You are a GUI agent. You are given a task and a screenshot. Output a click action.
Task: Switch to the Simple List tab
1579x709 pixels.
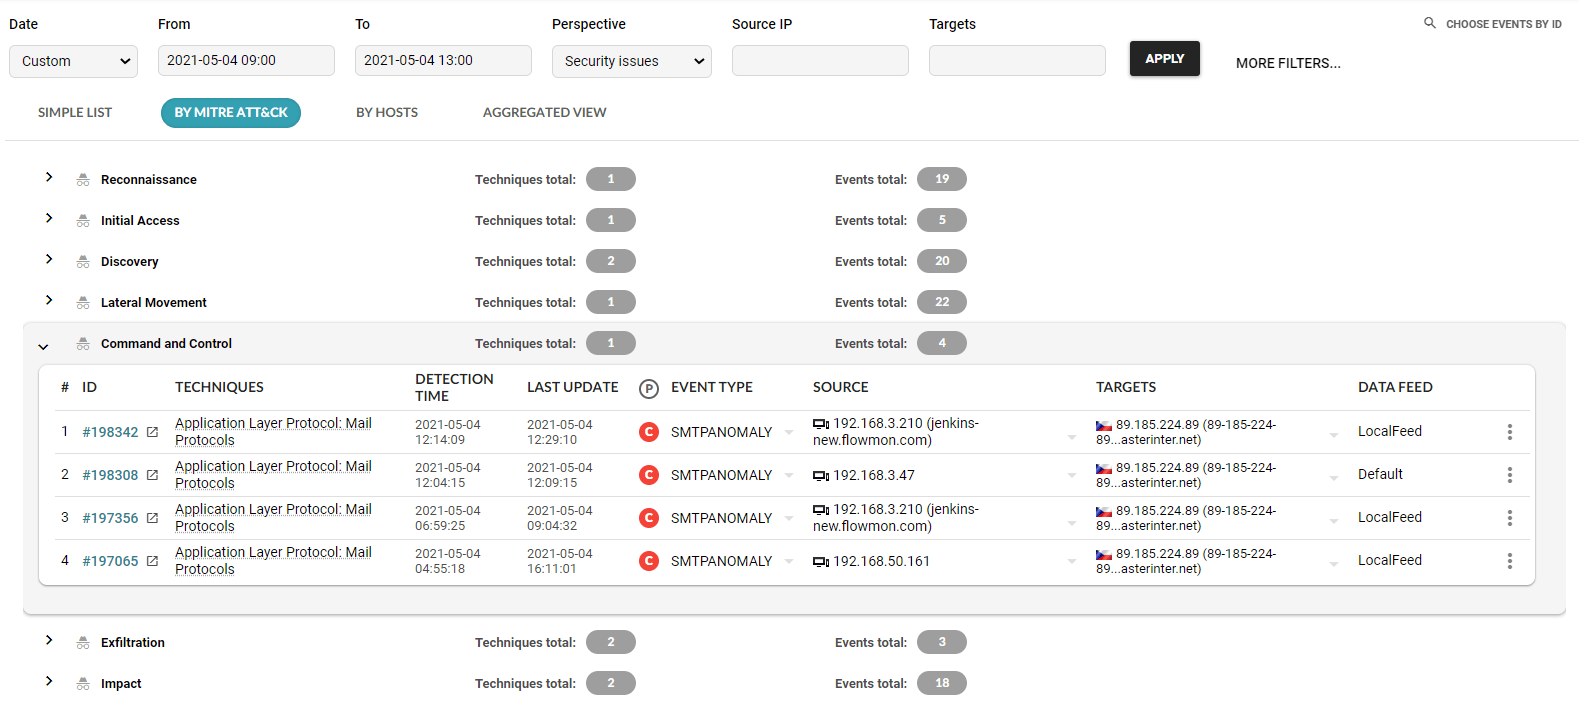pyautogui.click(x=75, y=113)
